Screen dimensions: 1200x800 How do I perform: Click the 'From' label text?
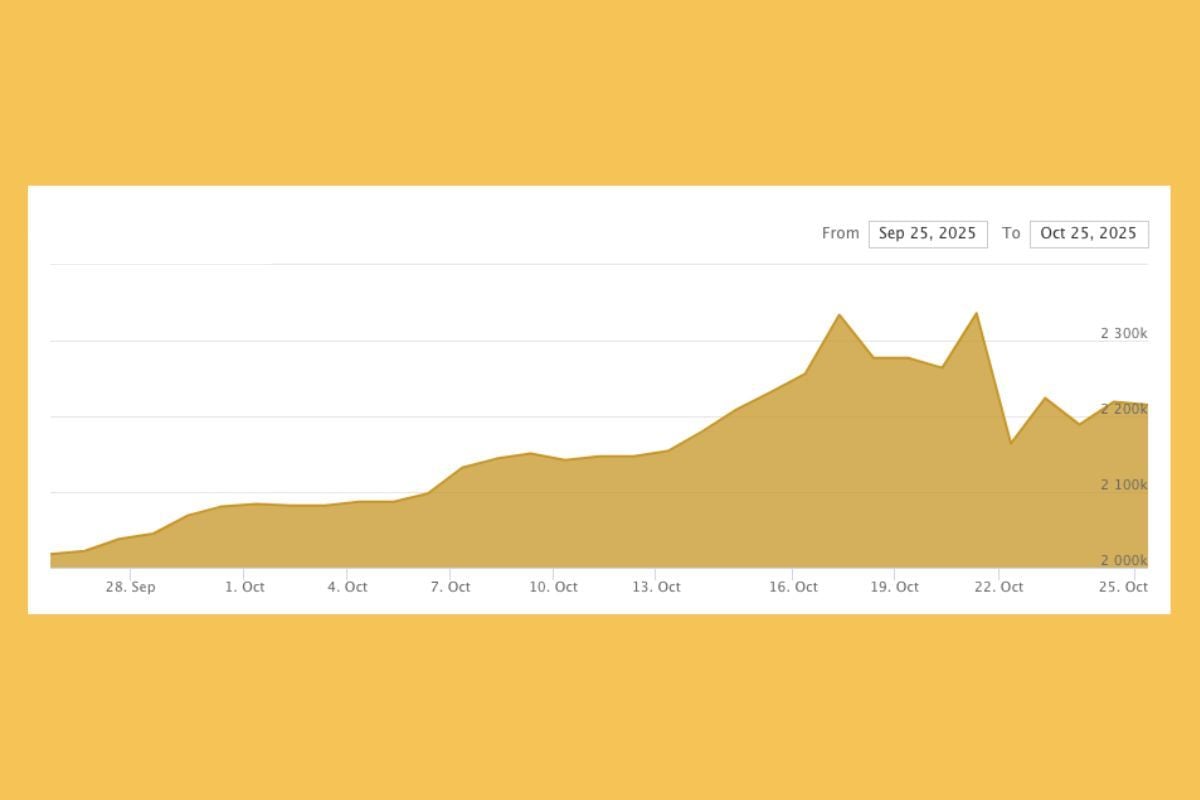[x=840, y=233]
